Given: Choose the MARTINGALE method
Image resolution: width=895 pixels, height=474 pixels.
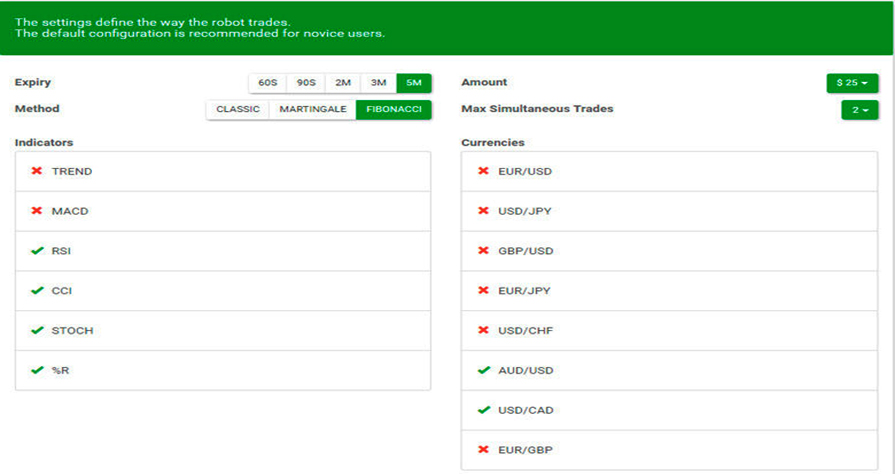Looking at the screenshot, I should tap(312, 109).
